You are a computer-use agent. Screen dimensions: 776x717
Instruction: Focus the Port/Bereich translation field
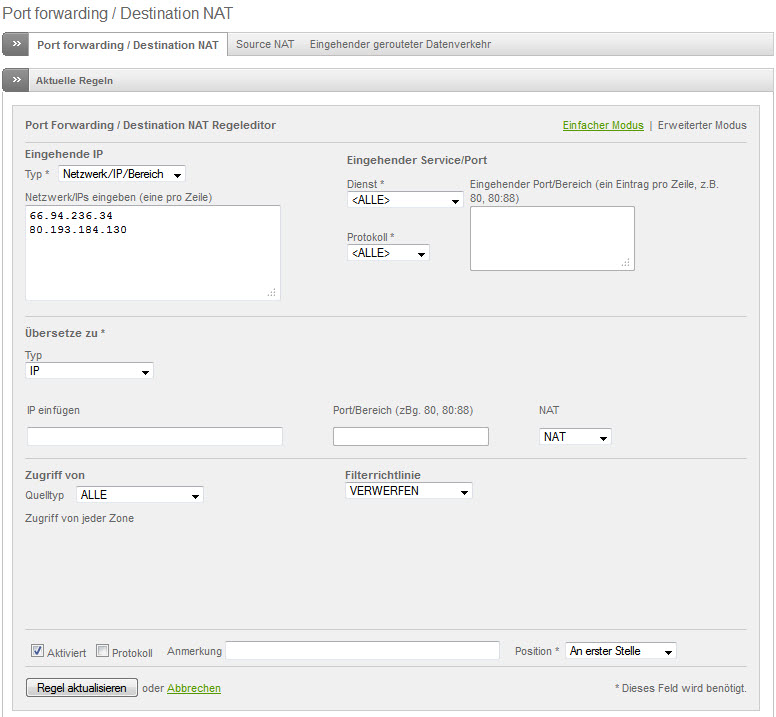410,437
